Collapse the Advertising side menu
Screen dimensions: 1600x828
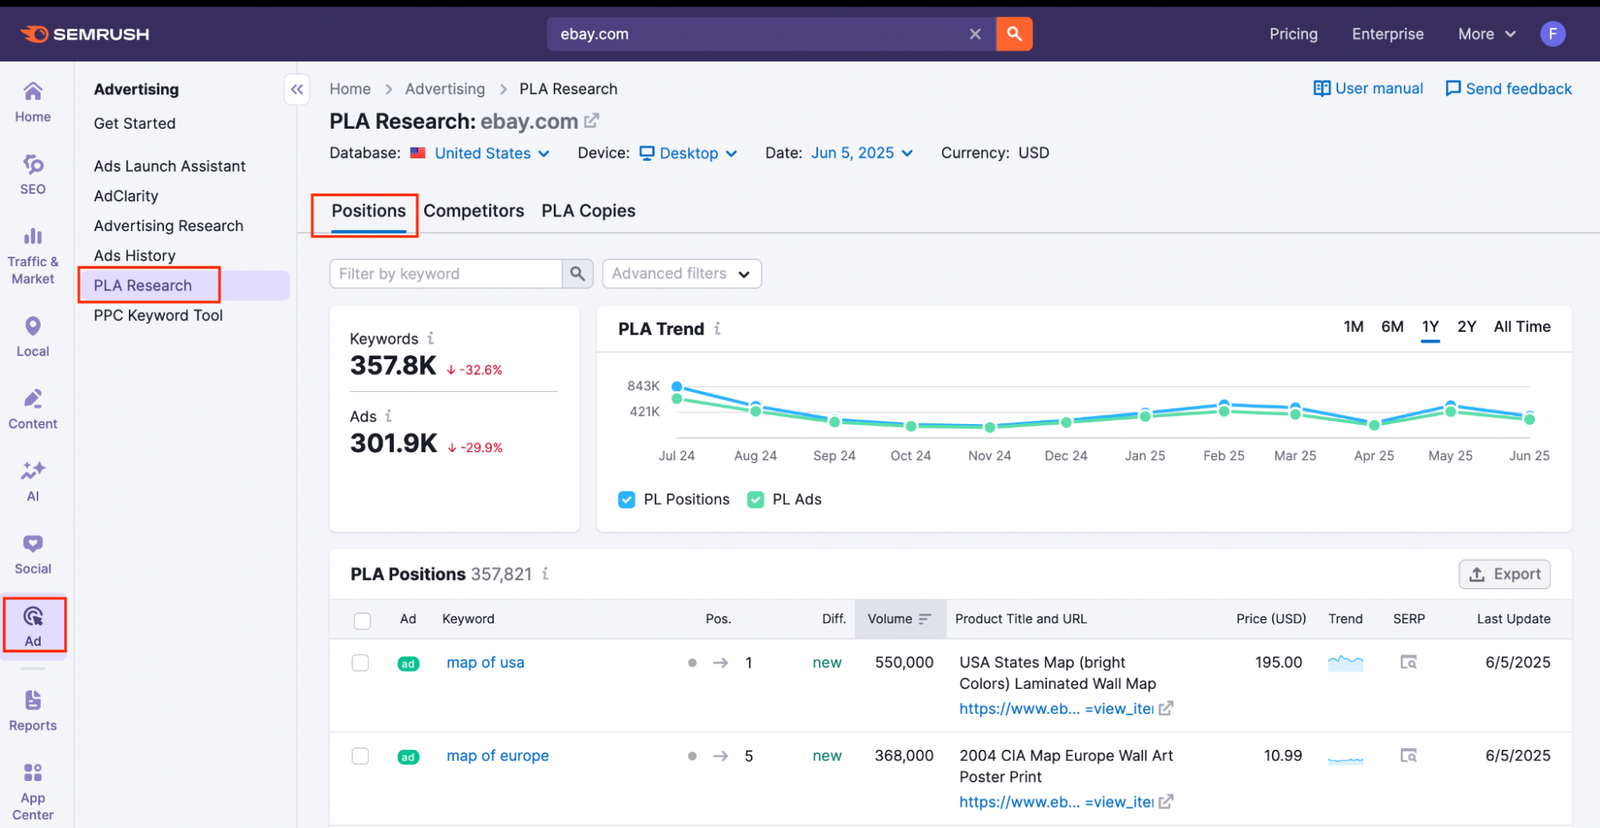pyautogui.click(x=297, y=89)
